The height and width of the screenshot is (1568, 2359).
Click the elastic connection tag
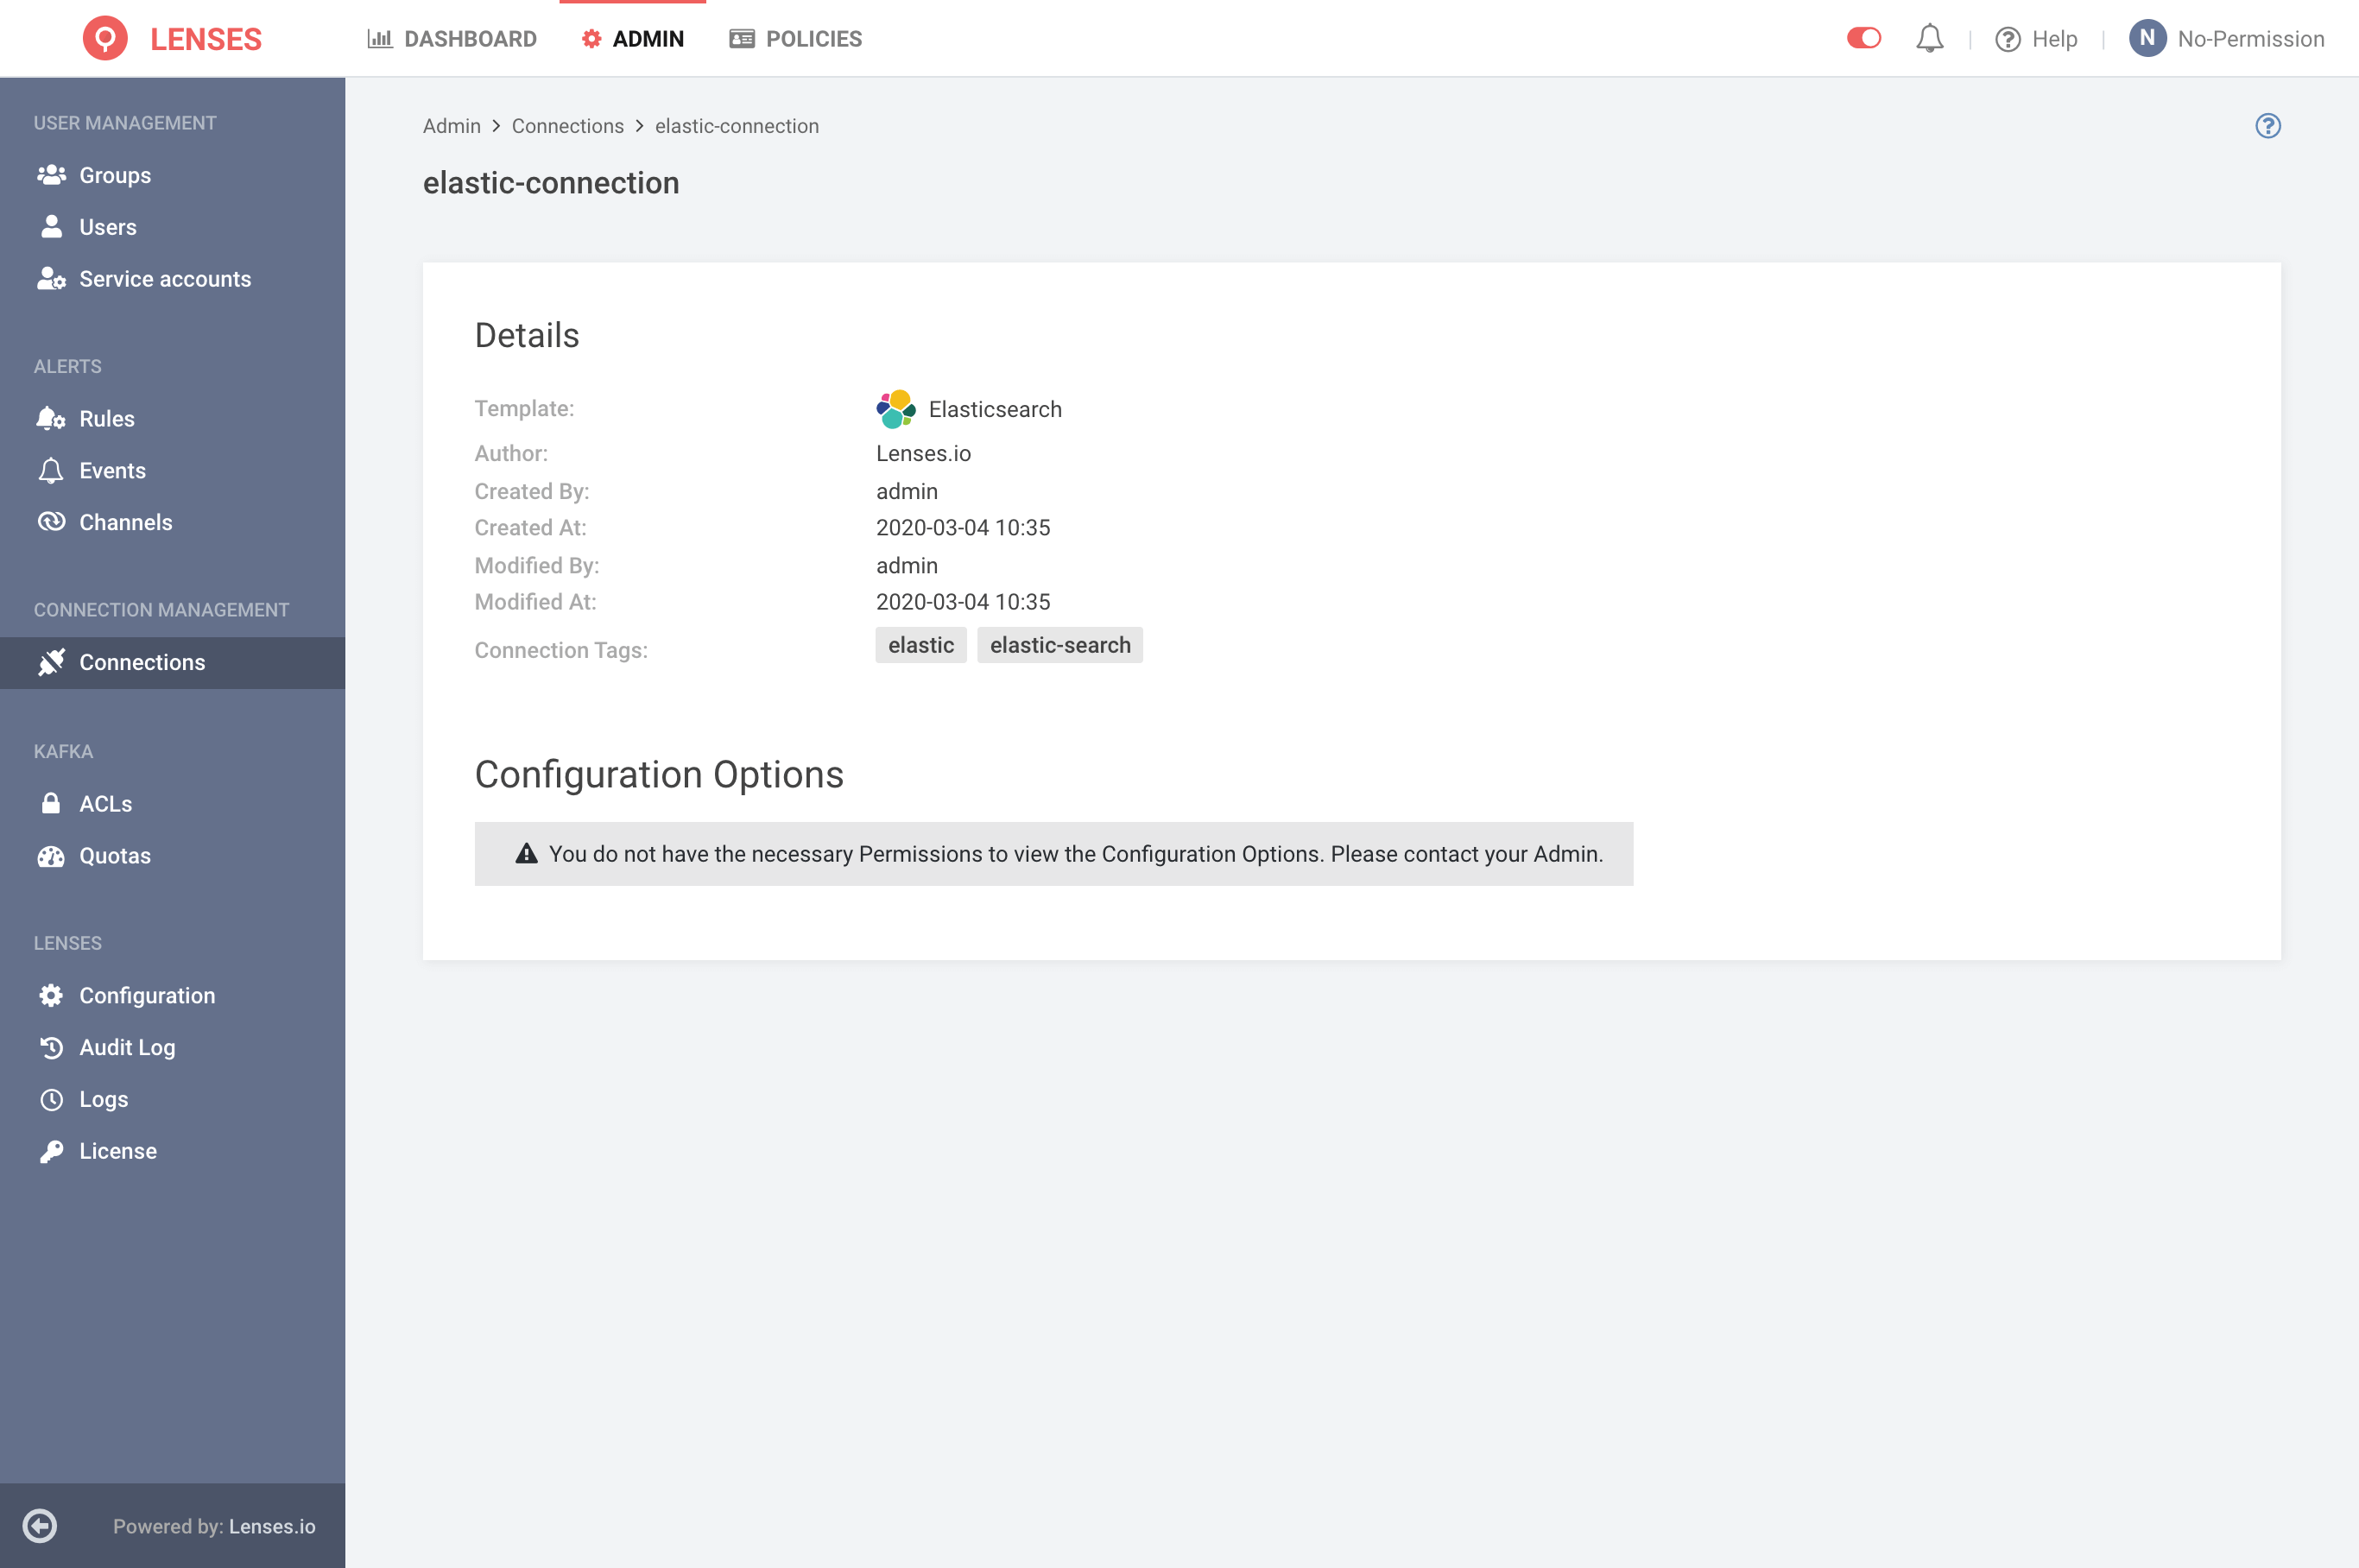[x=920, y=644]
